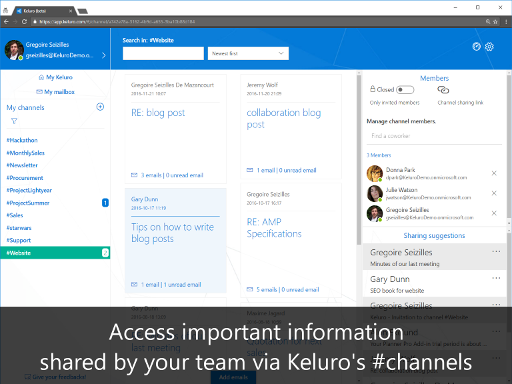Select Gary Dunn SEO book suggestion
This screenshot has width=512, height=384.
pos(434,283)
